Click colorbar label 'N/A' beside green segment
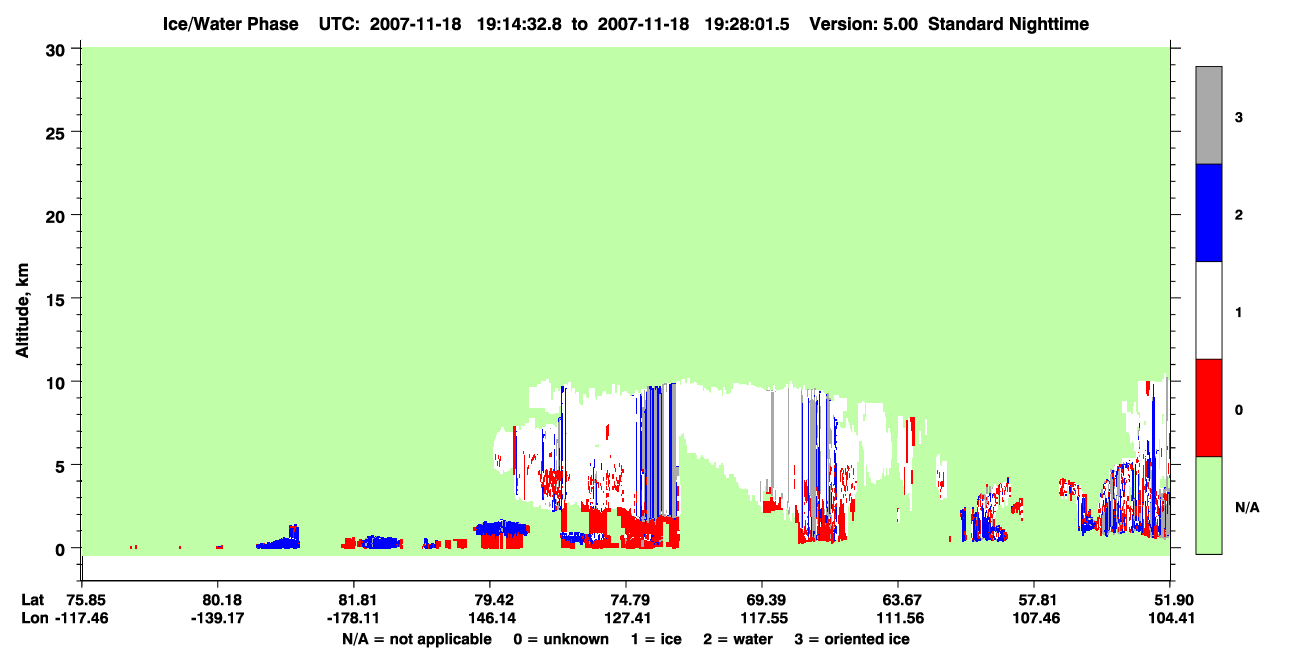1300x667 pixels. click(x=1247, y=508)
